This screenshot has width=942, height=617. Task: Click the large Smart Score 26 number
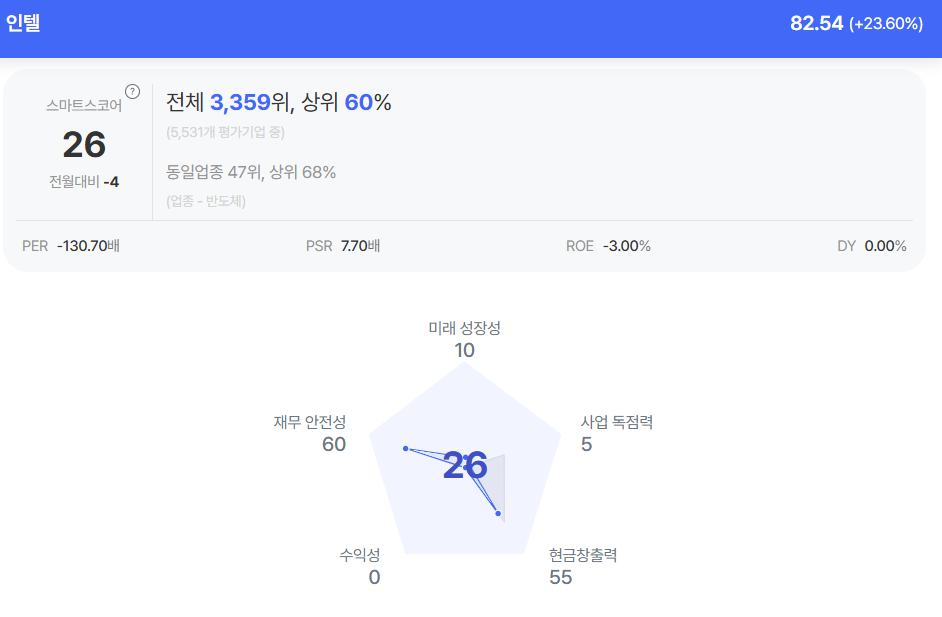[x=84, y=145]
